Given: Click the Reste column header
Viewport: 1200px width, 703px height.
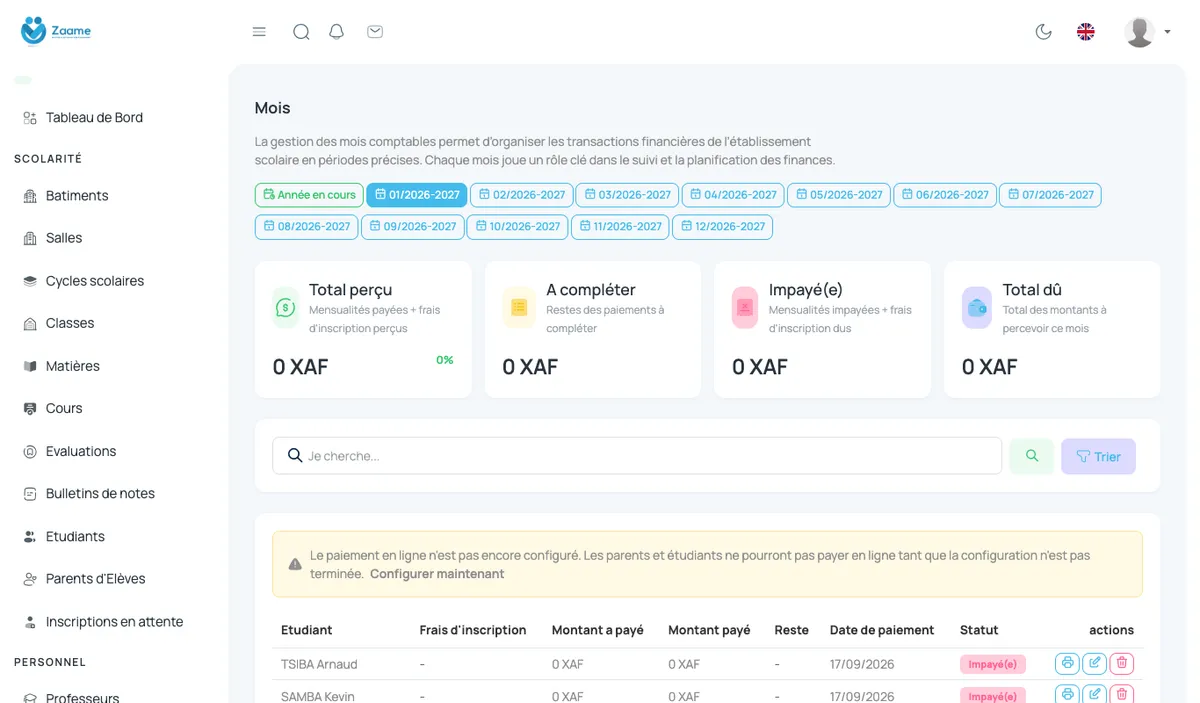Looking at the screenshot, I should tap(792, 630).
